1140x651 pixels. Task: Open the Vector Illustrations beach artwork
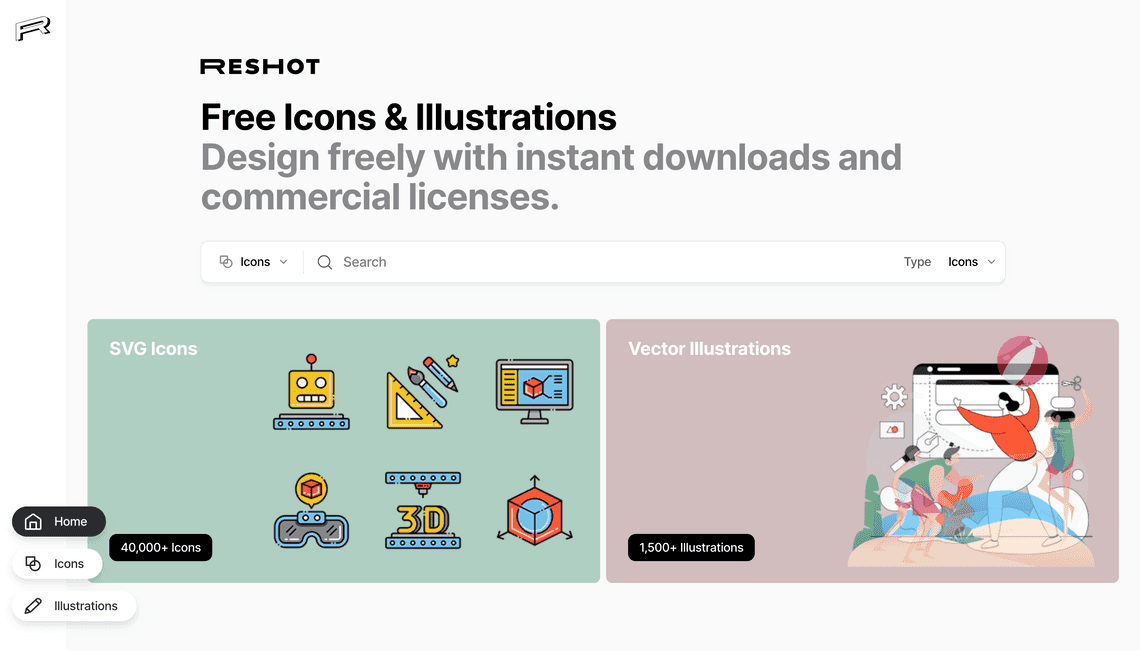coord(970,452)
